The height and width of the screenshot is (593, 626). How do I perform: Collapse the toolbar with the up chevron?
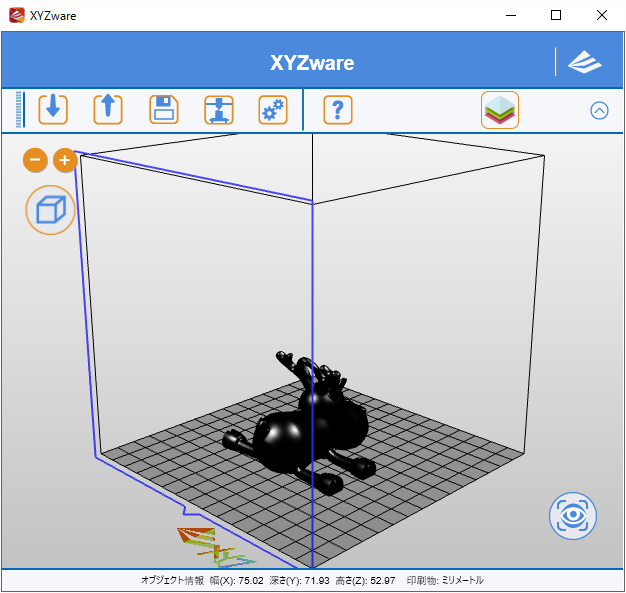pyautogui.click(x=599, y=111)
